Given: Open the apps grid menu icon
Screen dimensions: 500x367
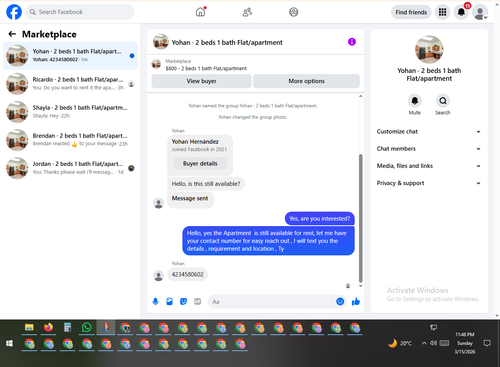Looking at the screenshot, I should (442, 12).
